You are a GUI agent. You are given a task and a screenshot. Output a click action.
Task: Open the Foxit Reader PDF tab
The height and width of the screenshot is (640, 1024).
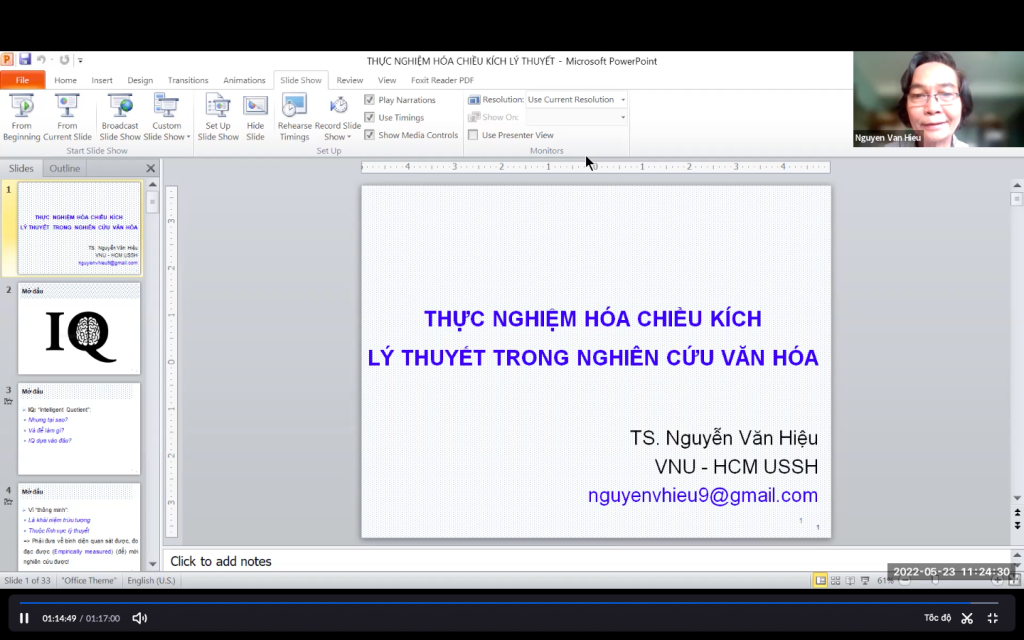click(442, 80)
